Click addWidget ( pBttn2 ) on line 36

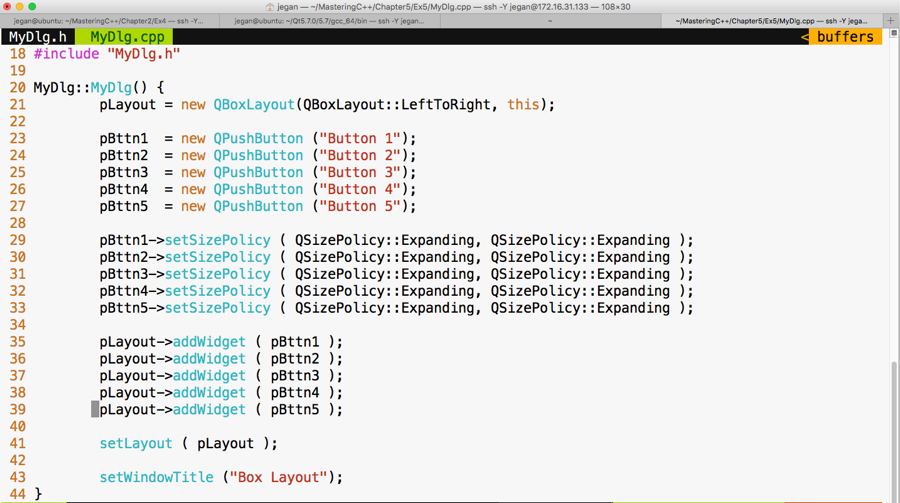[x=254, y=359]
